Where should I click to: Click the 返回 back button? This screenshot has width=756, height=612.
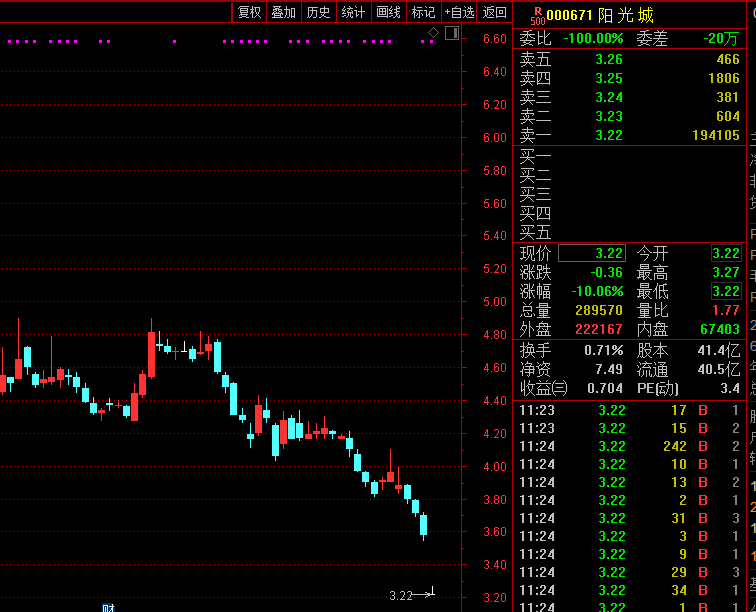click(495, 12)
